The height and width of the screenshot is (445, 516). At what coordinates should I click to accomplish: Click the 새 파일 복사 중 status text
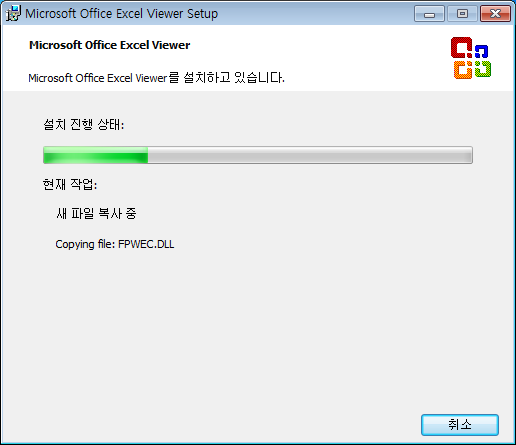coord(96,214)
